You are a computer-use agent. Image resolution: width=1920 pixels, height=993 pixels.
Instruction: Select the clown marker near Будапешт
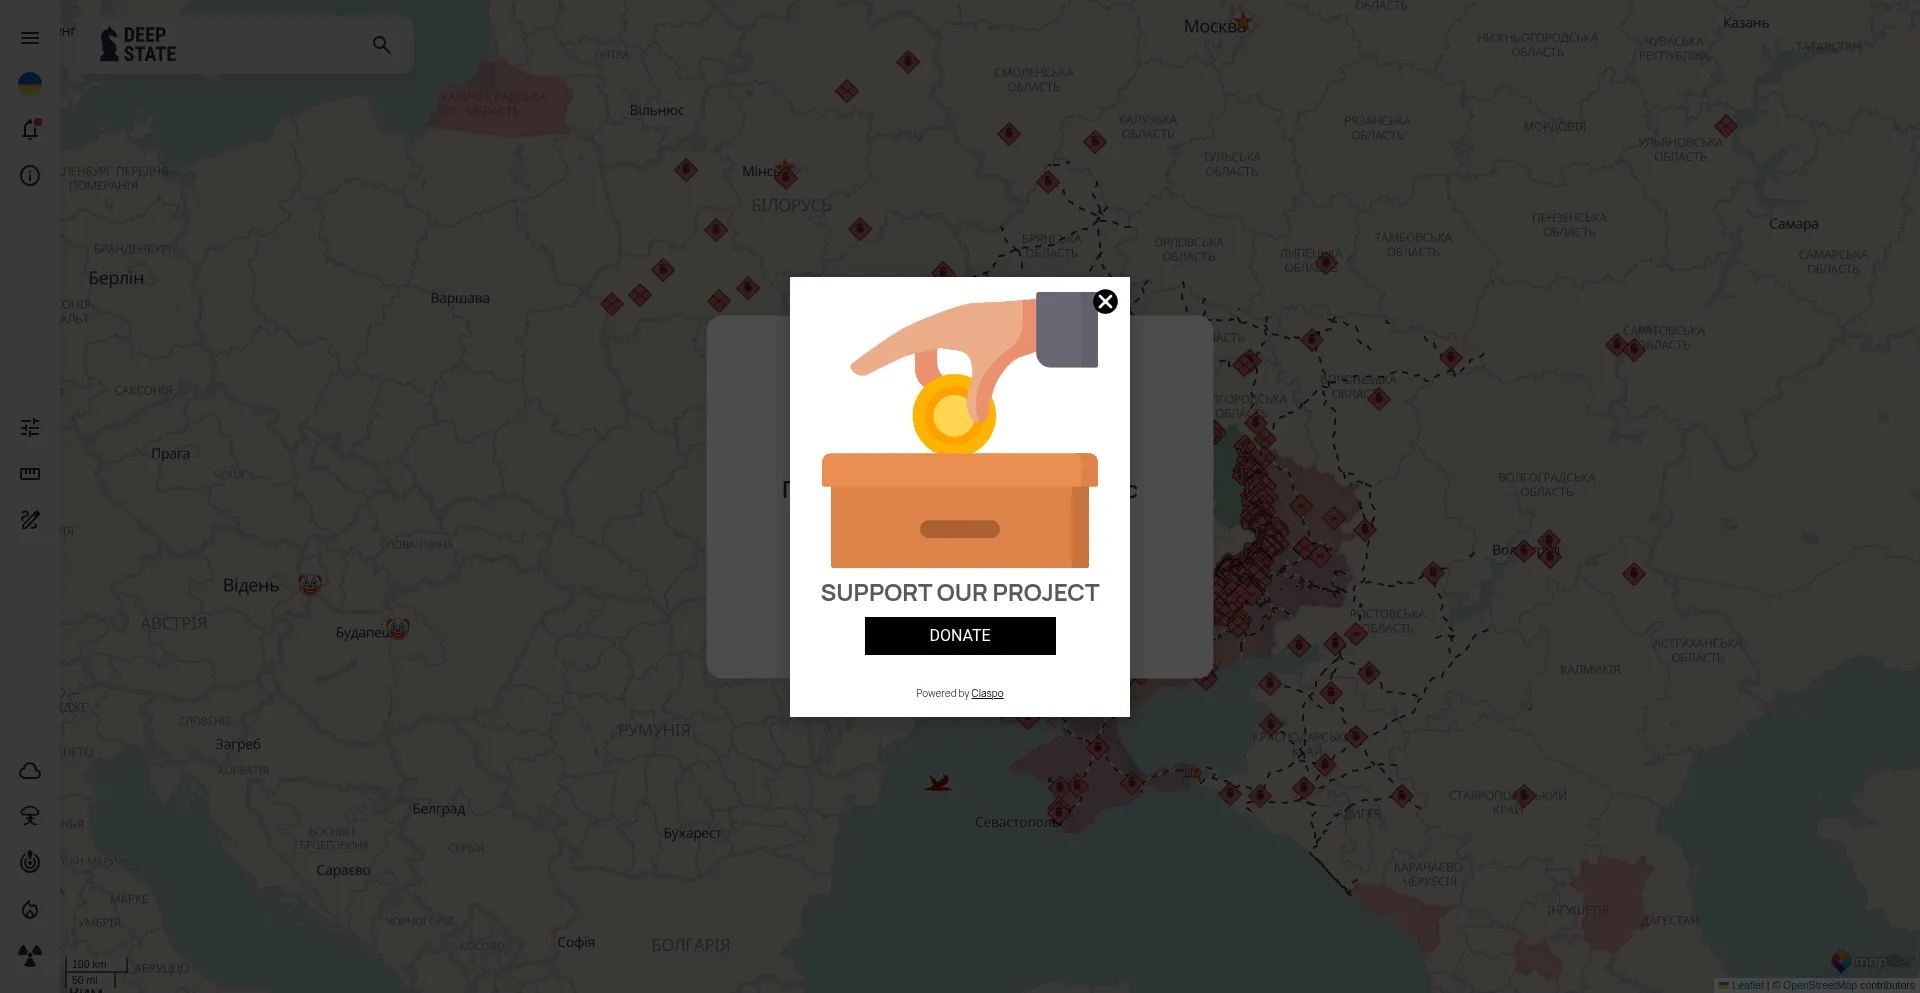[x=398, y=629]
